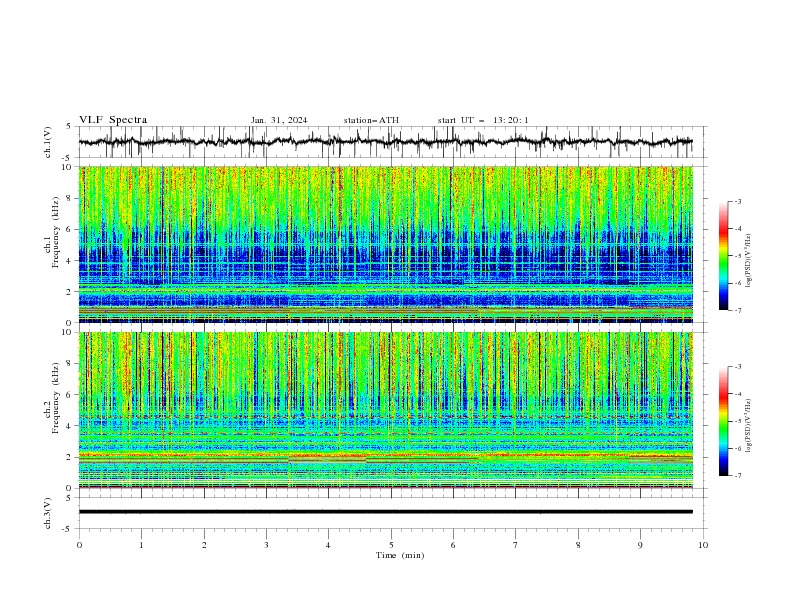Click the ch.1 spectrogram panel
This screenshot has width=792, height=612.
[386, 244]
